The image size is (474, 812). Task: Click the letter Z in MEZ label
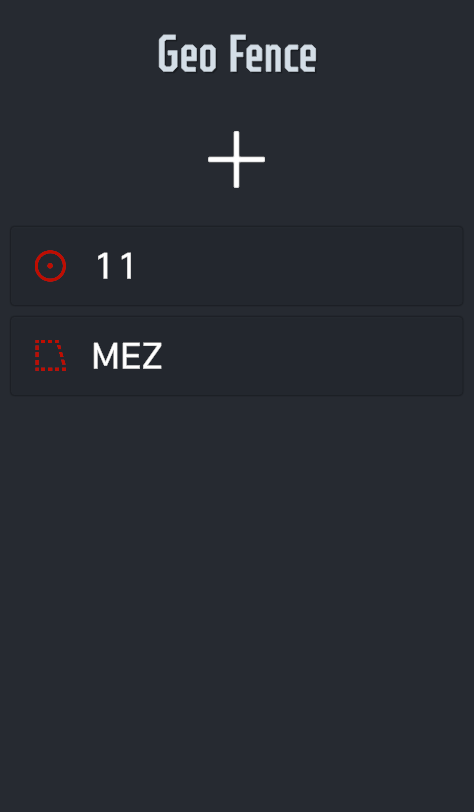tap(152, 356)
